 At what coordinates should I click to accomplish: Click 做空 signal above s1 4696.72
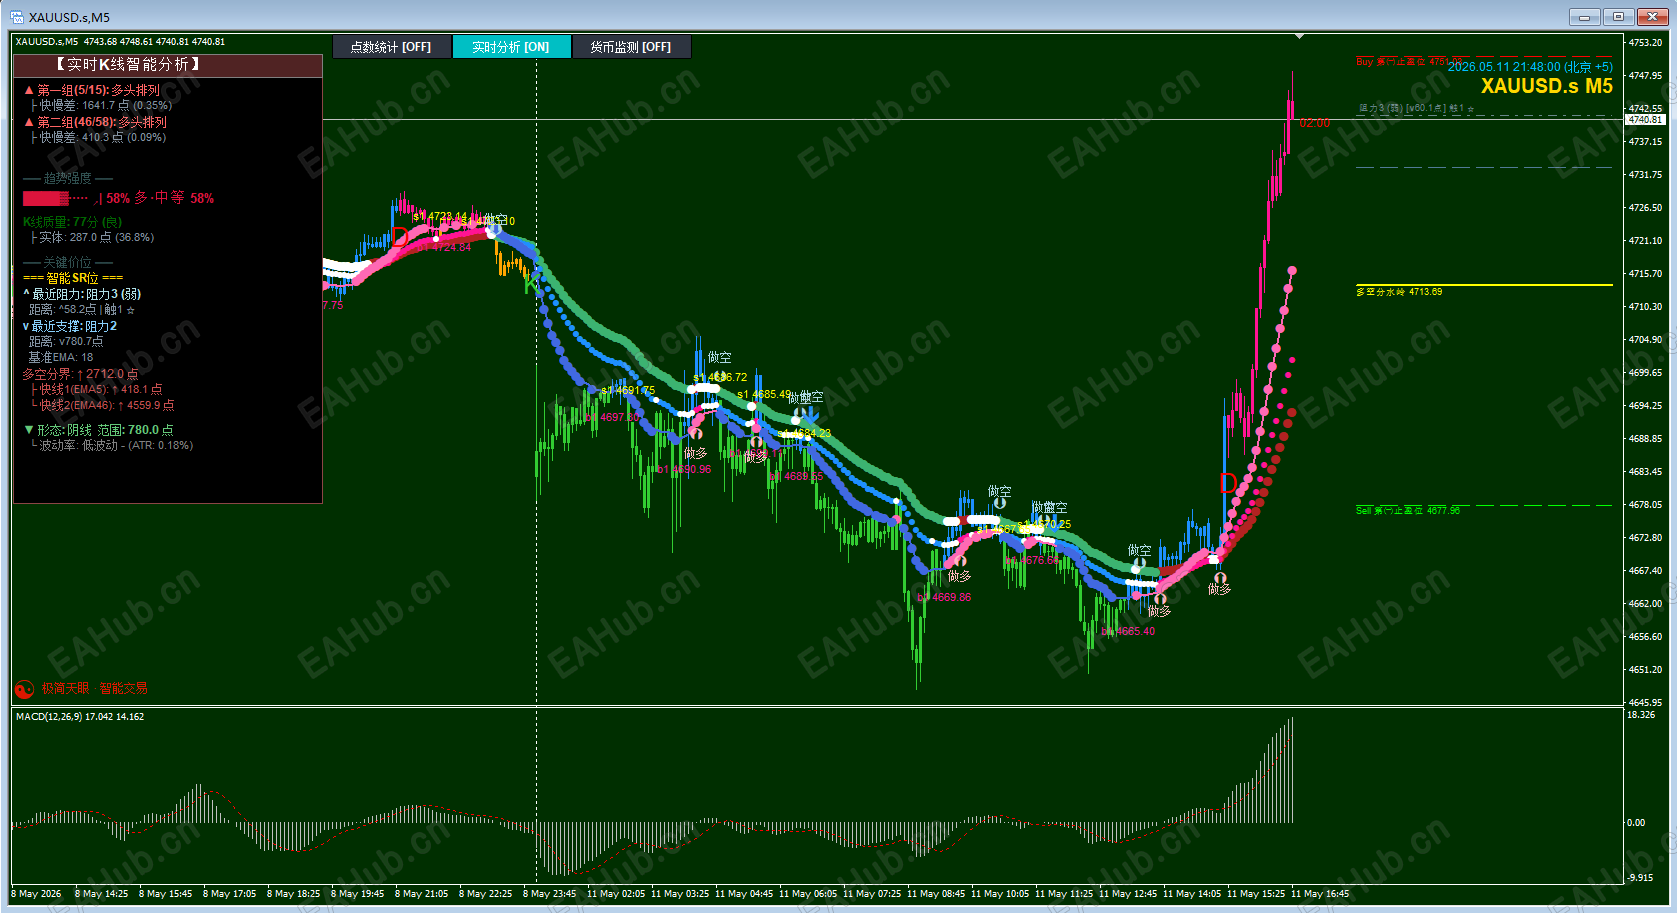719,357
